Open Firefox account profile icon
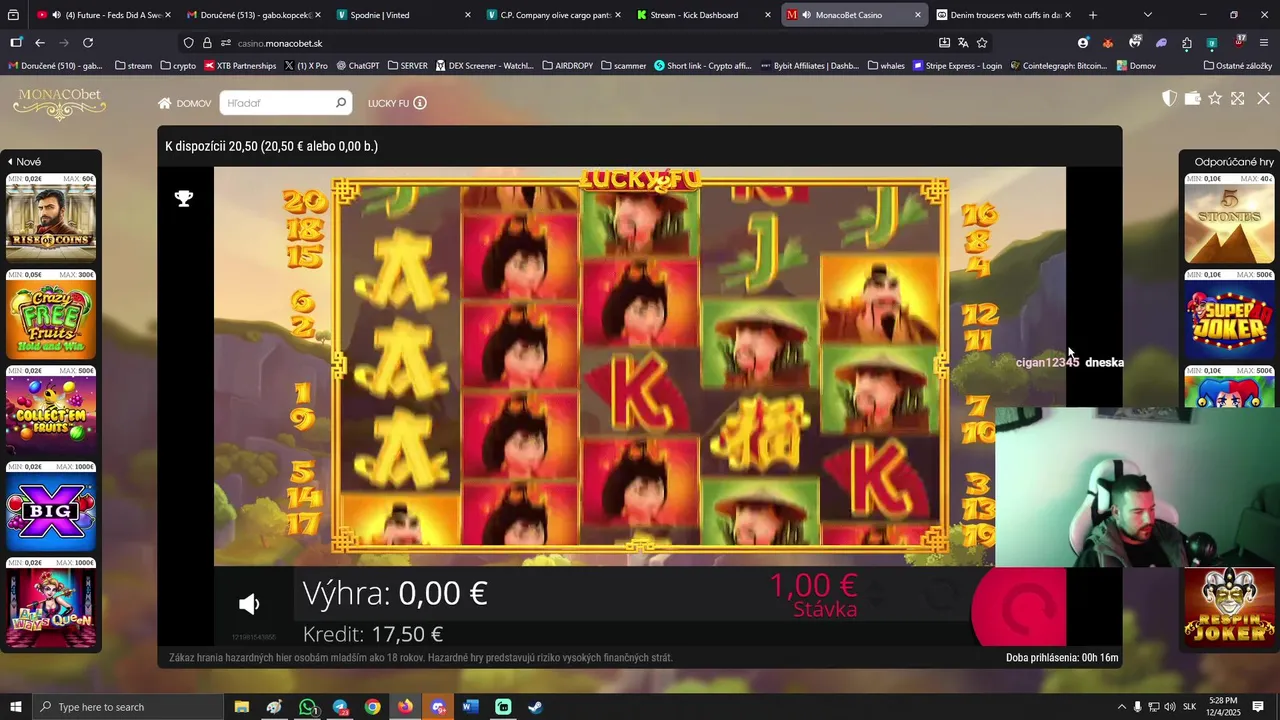The image size is (1280, 720). click(1083, 43)
